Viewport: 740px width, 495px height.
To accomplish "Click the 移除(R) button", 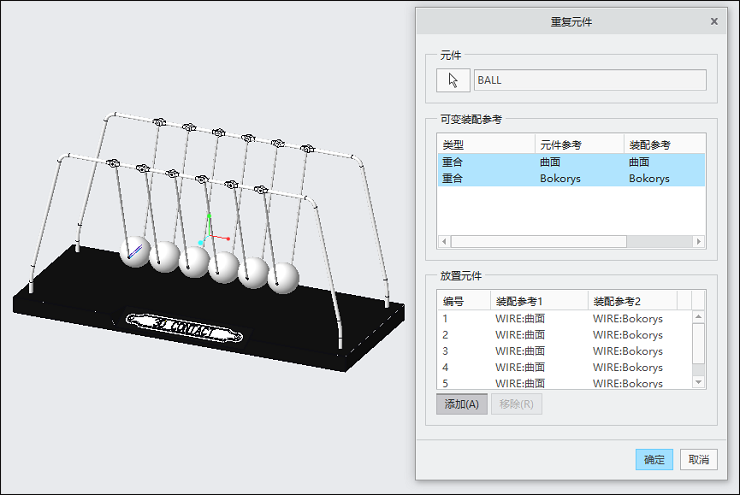I will click(516, 404).
